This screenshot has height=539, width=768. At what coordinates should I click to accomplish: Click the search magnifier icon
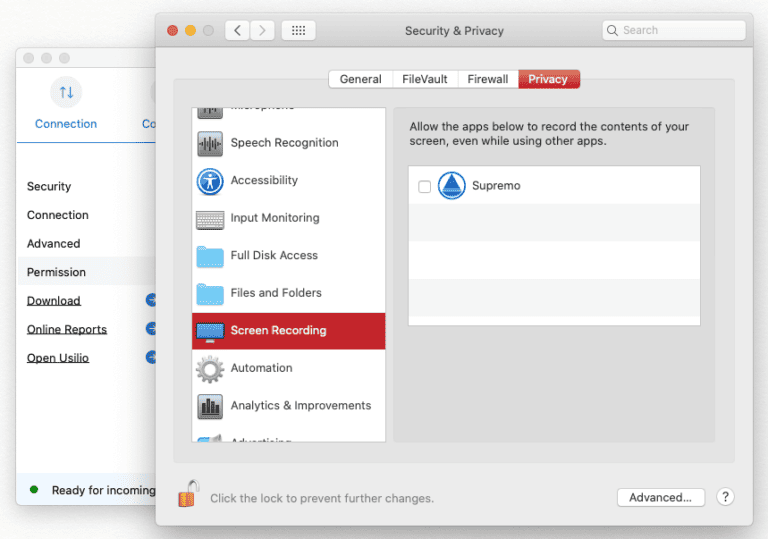612,30
